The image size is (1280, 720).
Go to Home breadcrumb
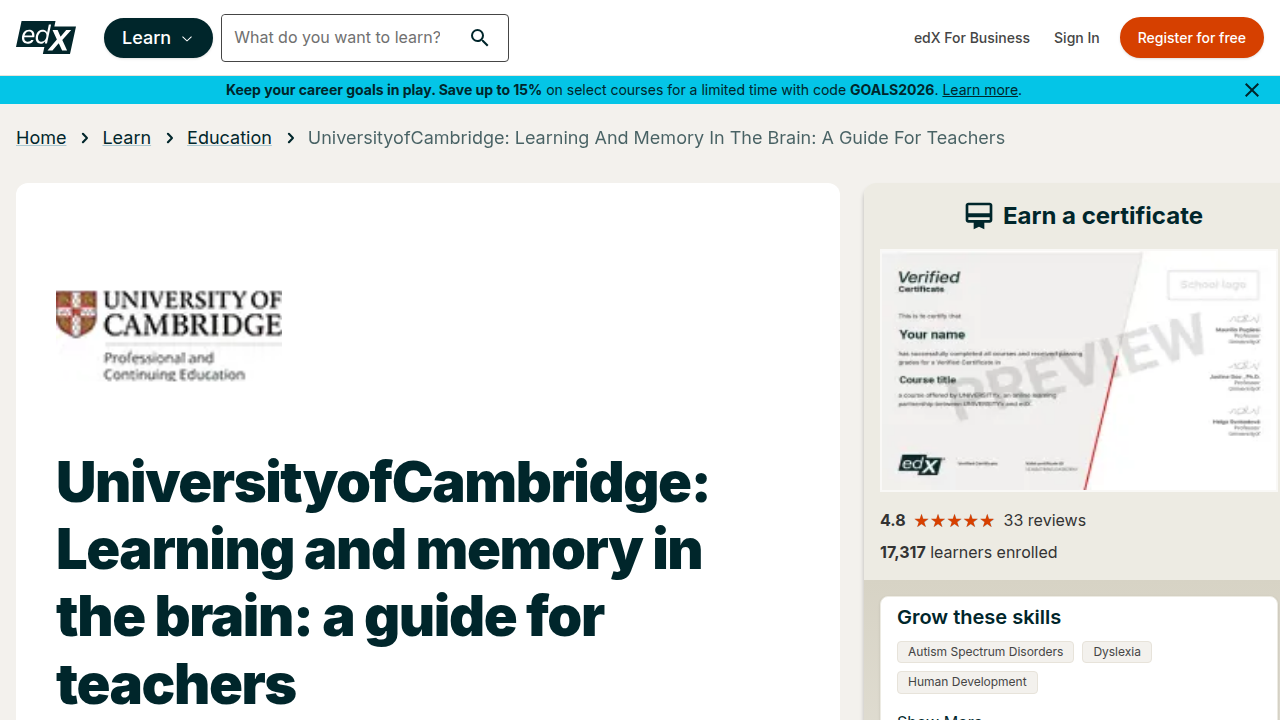coord(41,138)
